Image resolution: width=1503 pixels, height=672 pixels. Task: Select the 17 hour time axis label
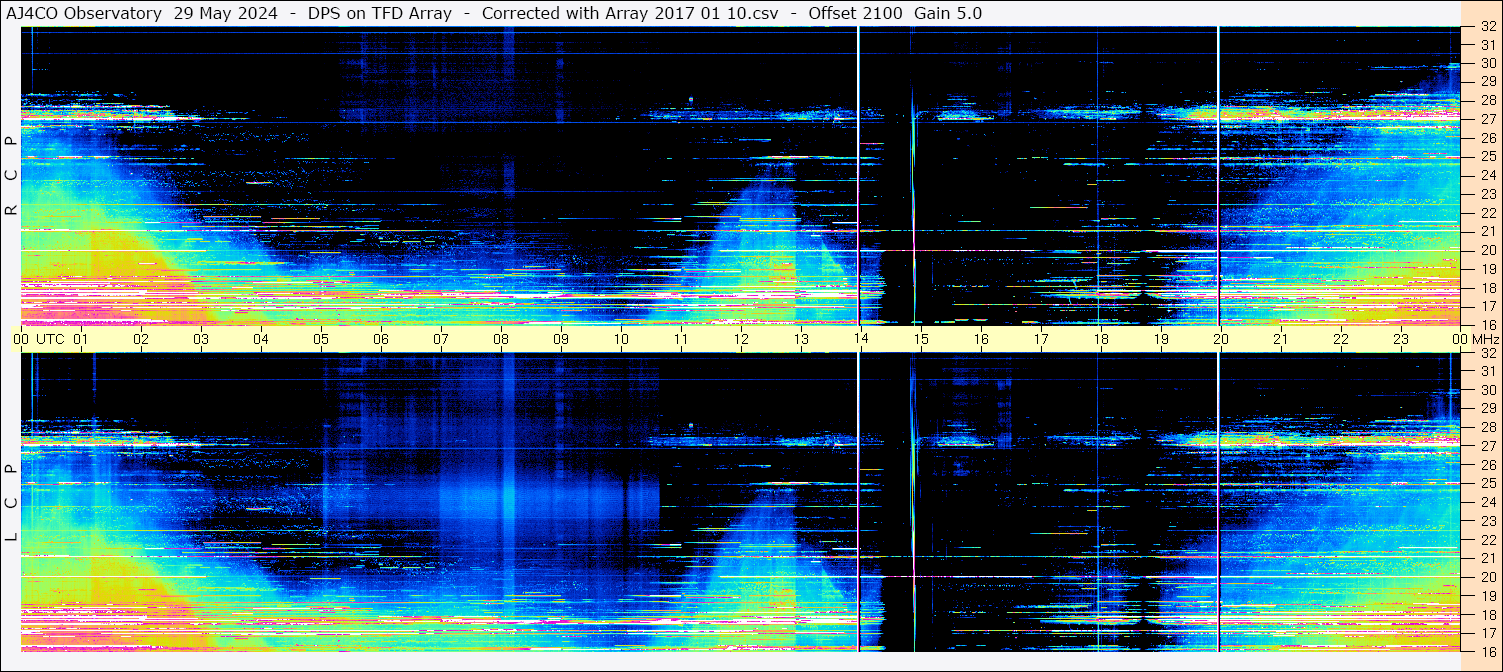click(1041, 339)
